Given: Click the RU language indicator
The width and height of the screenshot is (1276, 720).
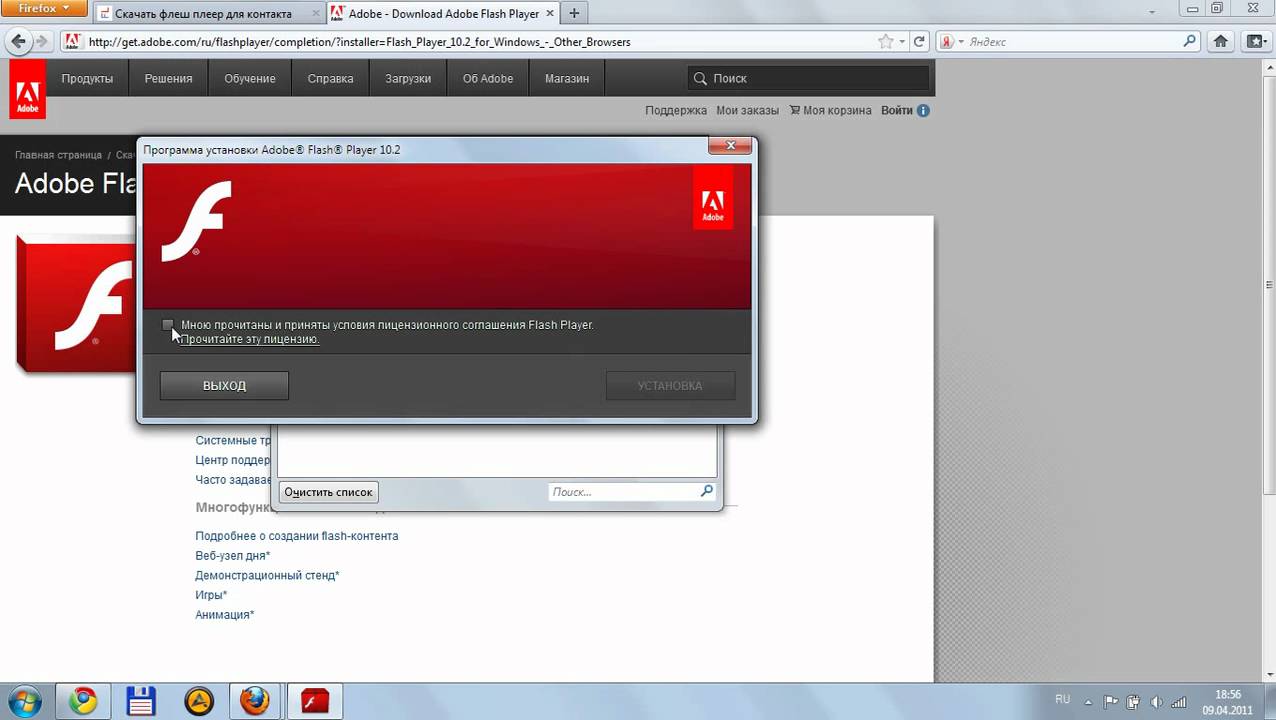Looking at the screenshot, I should (x=1062, y=700).
